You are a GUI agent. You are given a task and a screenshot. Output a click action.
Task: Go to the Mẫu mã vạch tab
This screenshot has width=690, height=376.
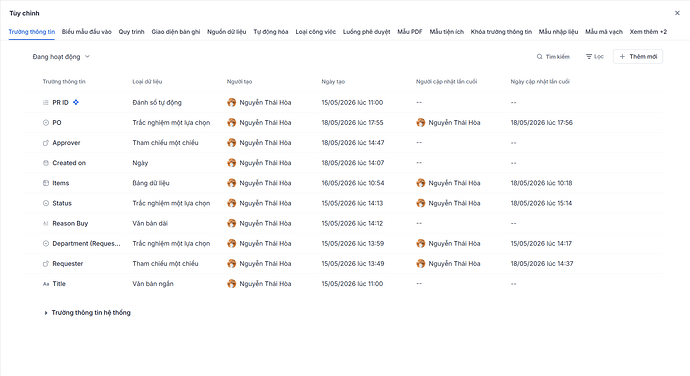coord(604,32)
